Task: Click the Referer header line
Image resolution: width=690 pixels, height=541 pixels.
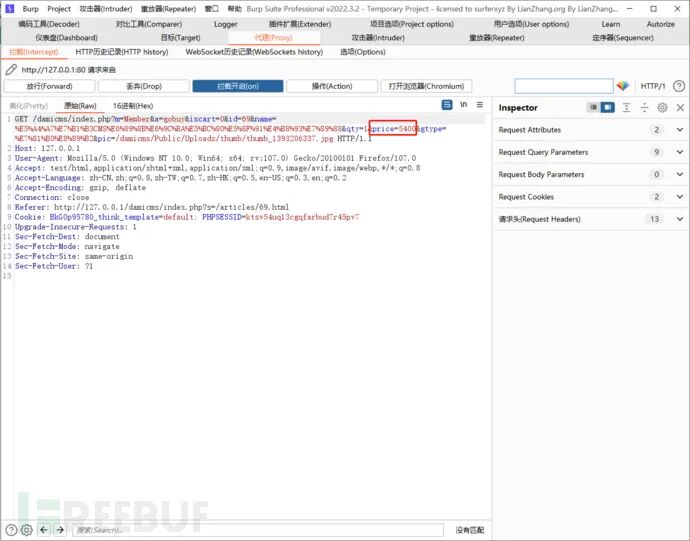Action: pos(152,207)
